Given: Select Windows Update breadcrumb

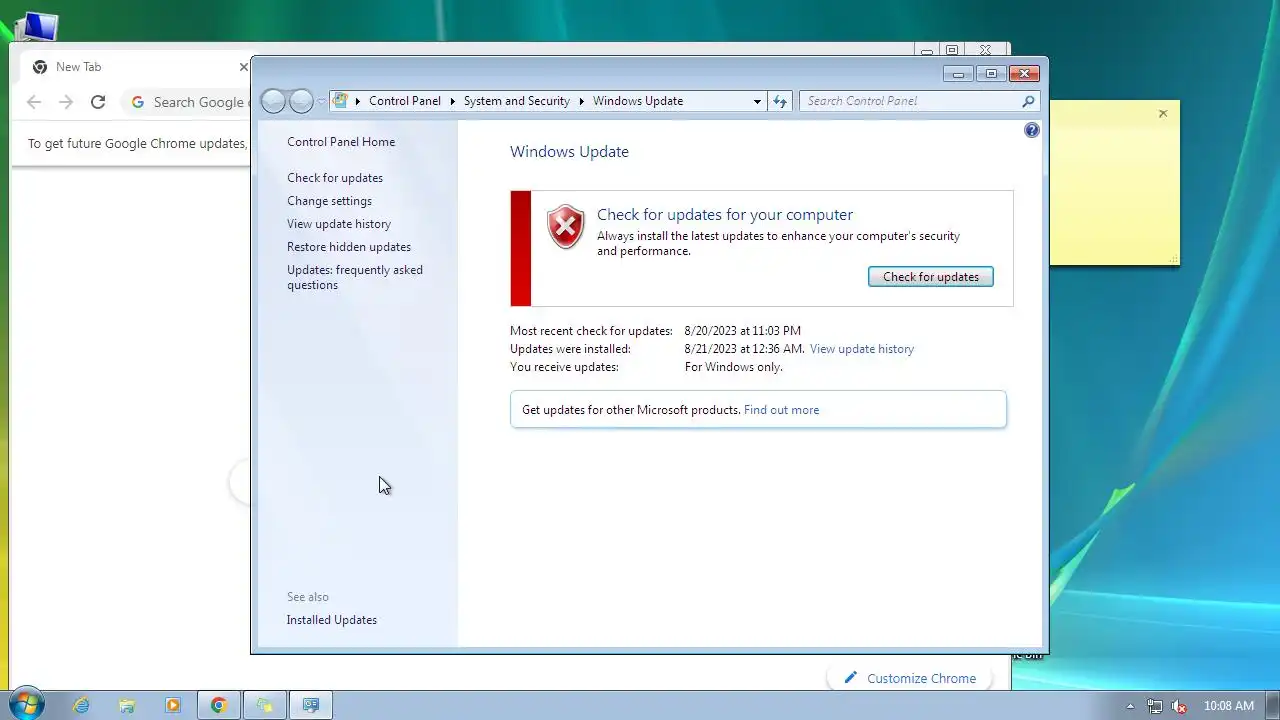Looking at the screenshot, I should (x=638, y=101).
